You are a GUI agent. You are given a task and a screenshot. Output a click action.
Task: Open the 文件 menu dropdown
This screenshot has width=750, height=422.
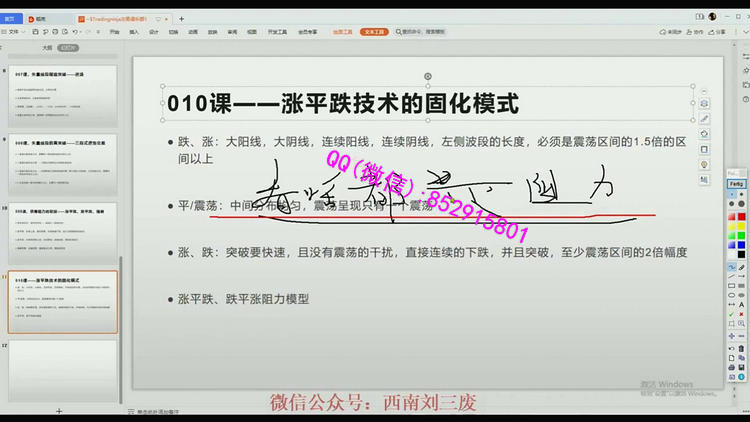pyautogui.click(x=16, y=32)
